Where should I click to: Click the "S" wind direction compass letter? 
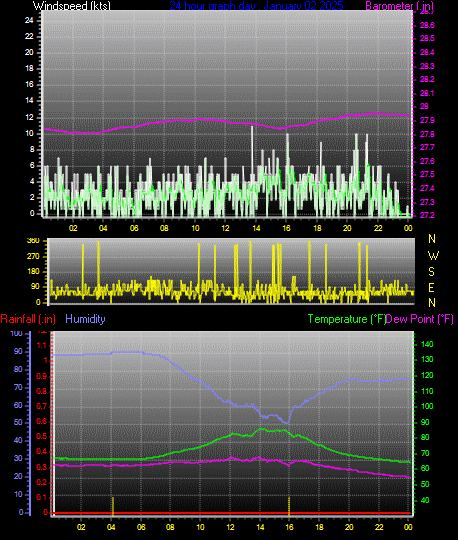pyautogui.click(x=431, y=272)
